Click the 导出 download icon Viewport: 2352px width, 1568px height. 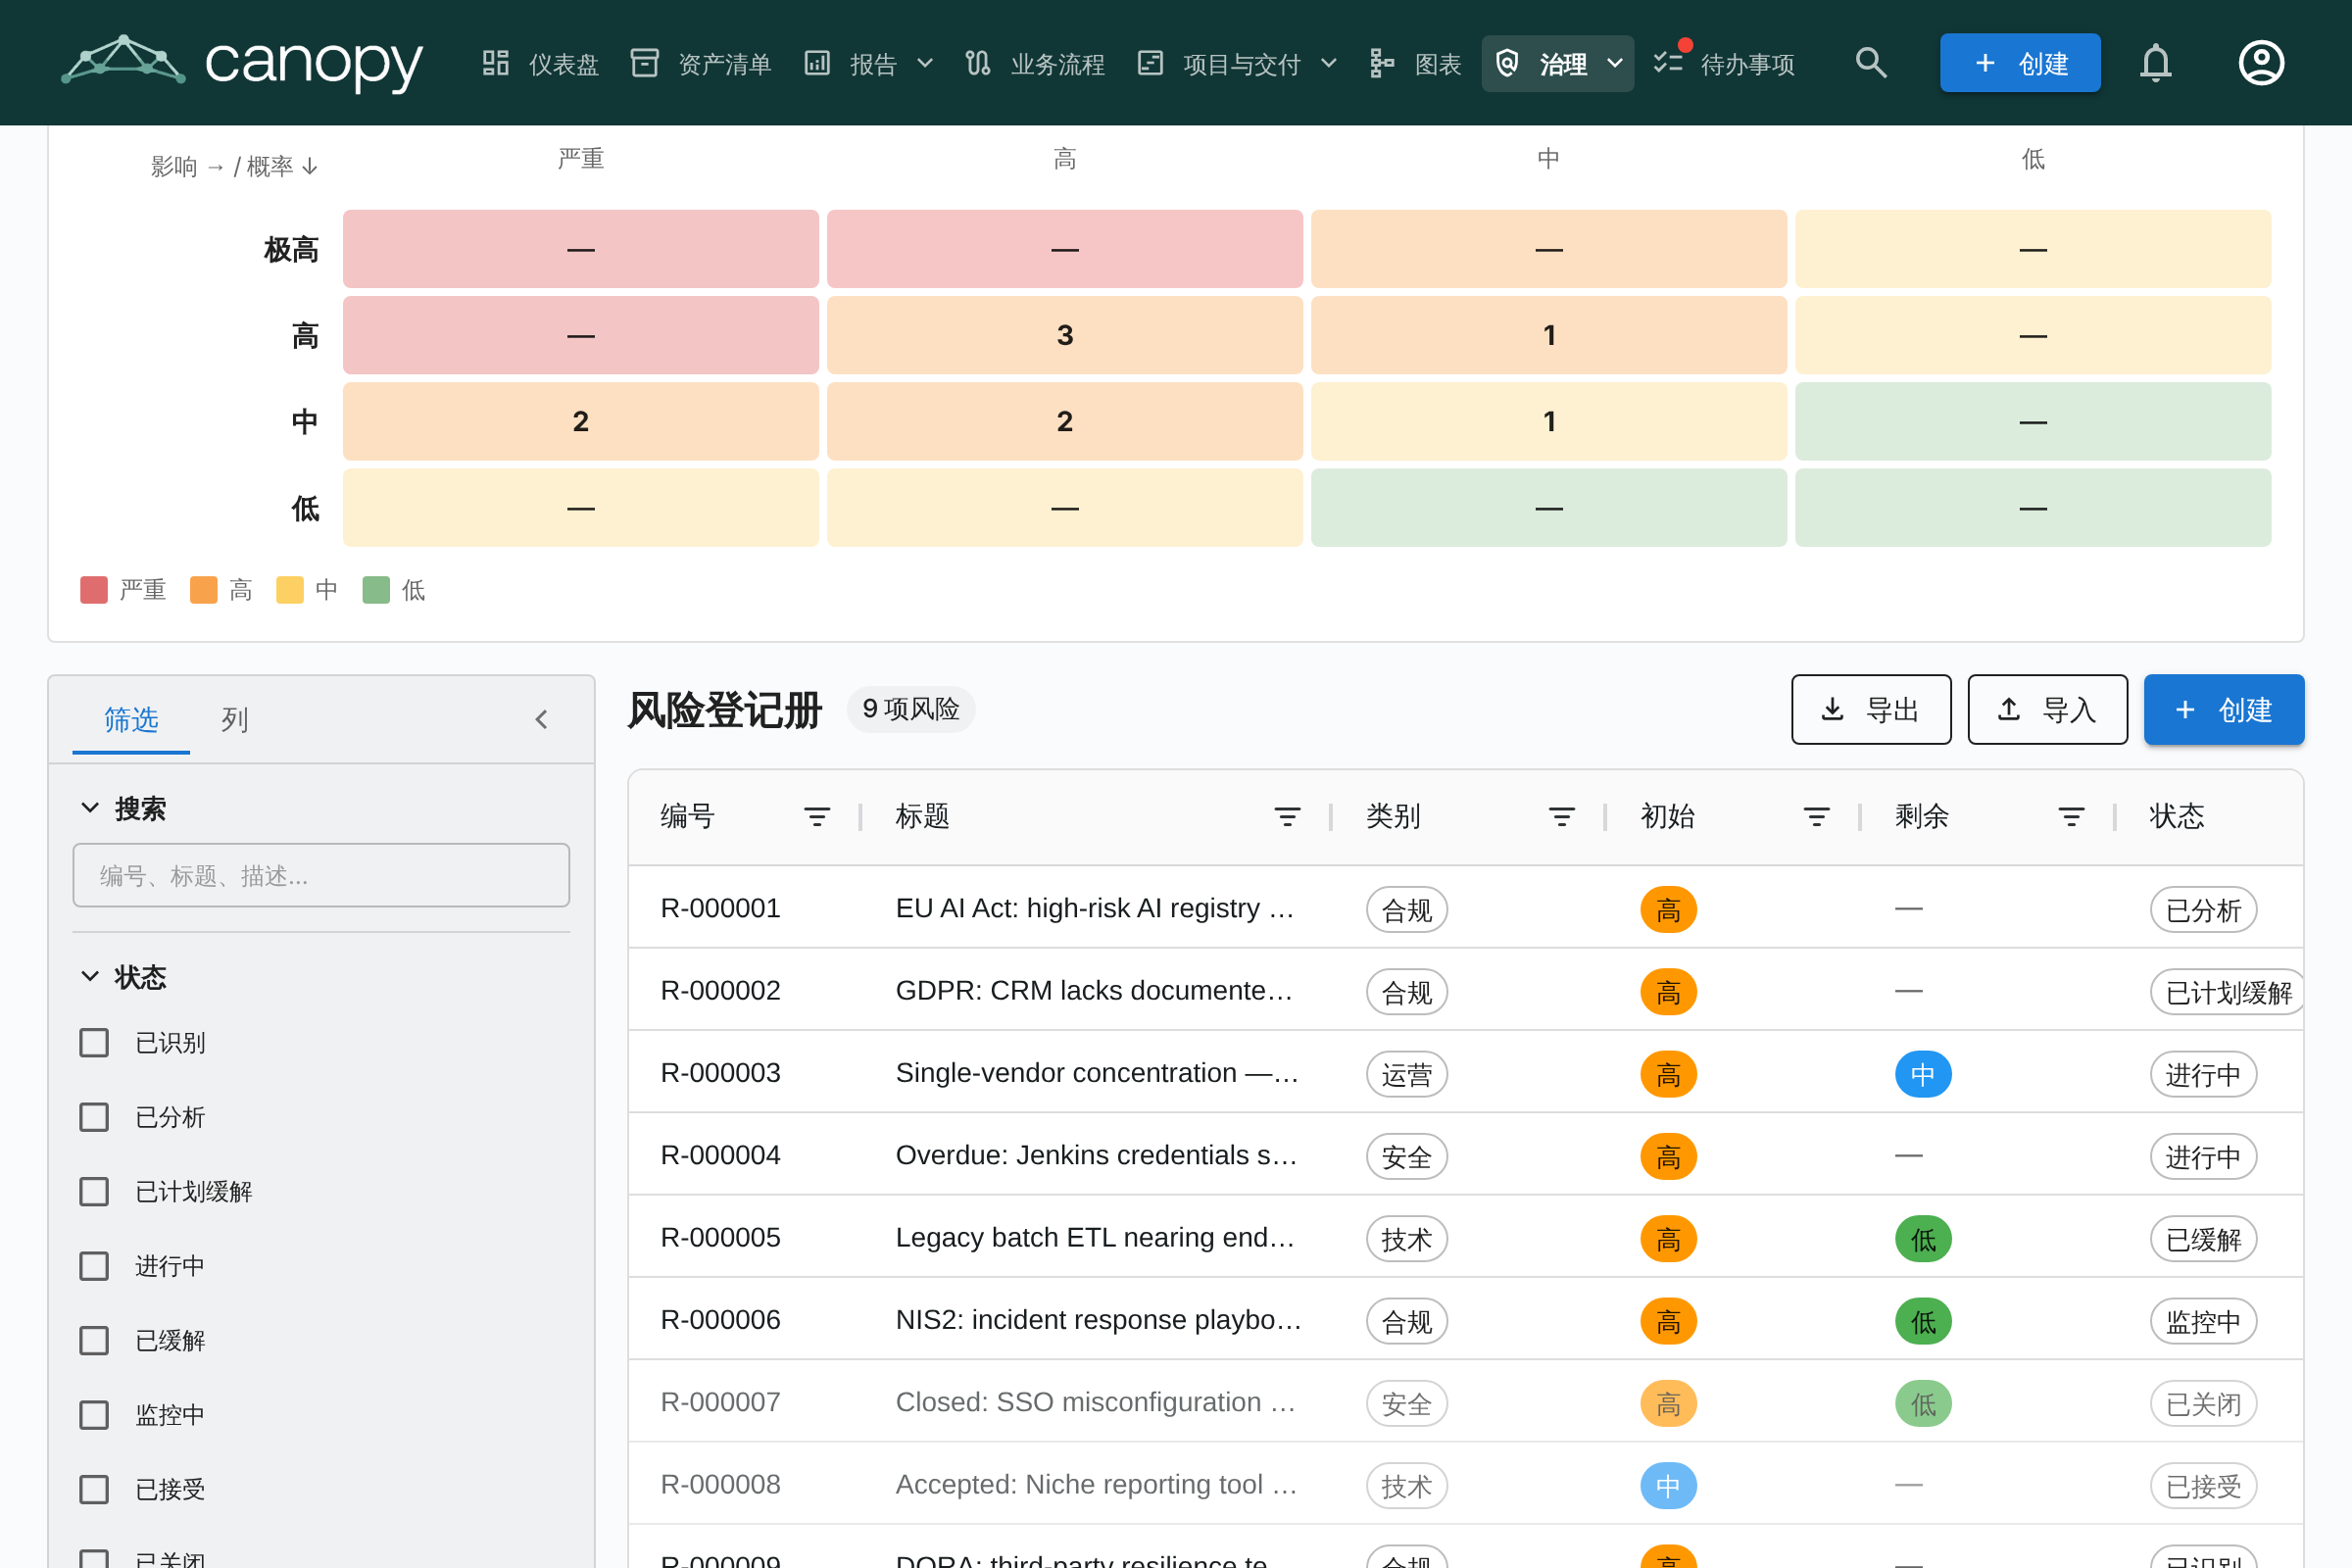click(1832, 709)
